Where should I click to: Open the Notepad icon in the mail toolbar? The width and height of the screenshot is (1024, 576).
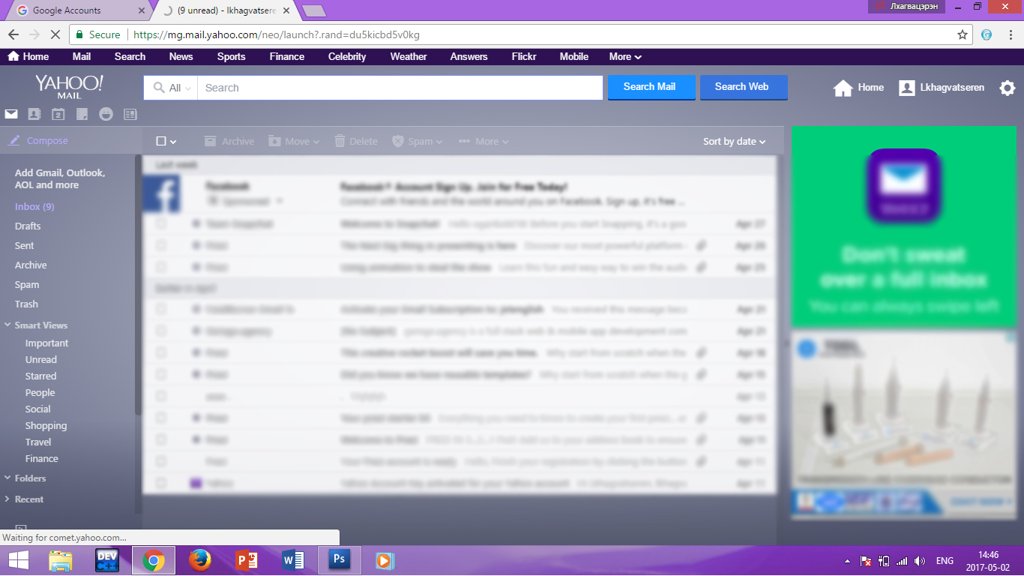[x=82, y=114]
